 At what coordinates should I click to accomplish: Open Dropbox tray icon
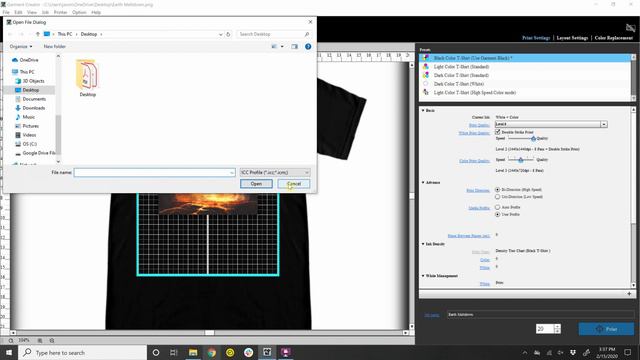coord(573,352)
